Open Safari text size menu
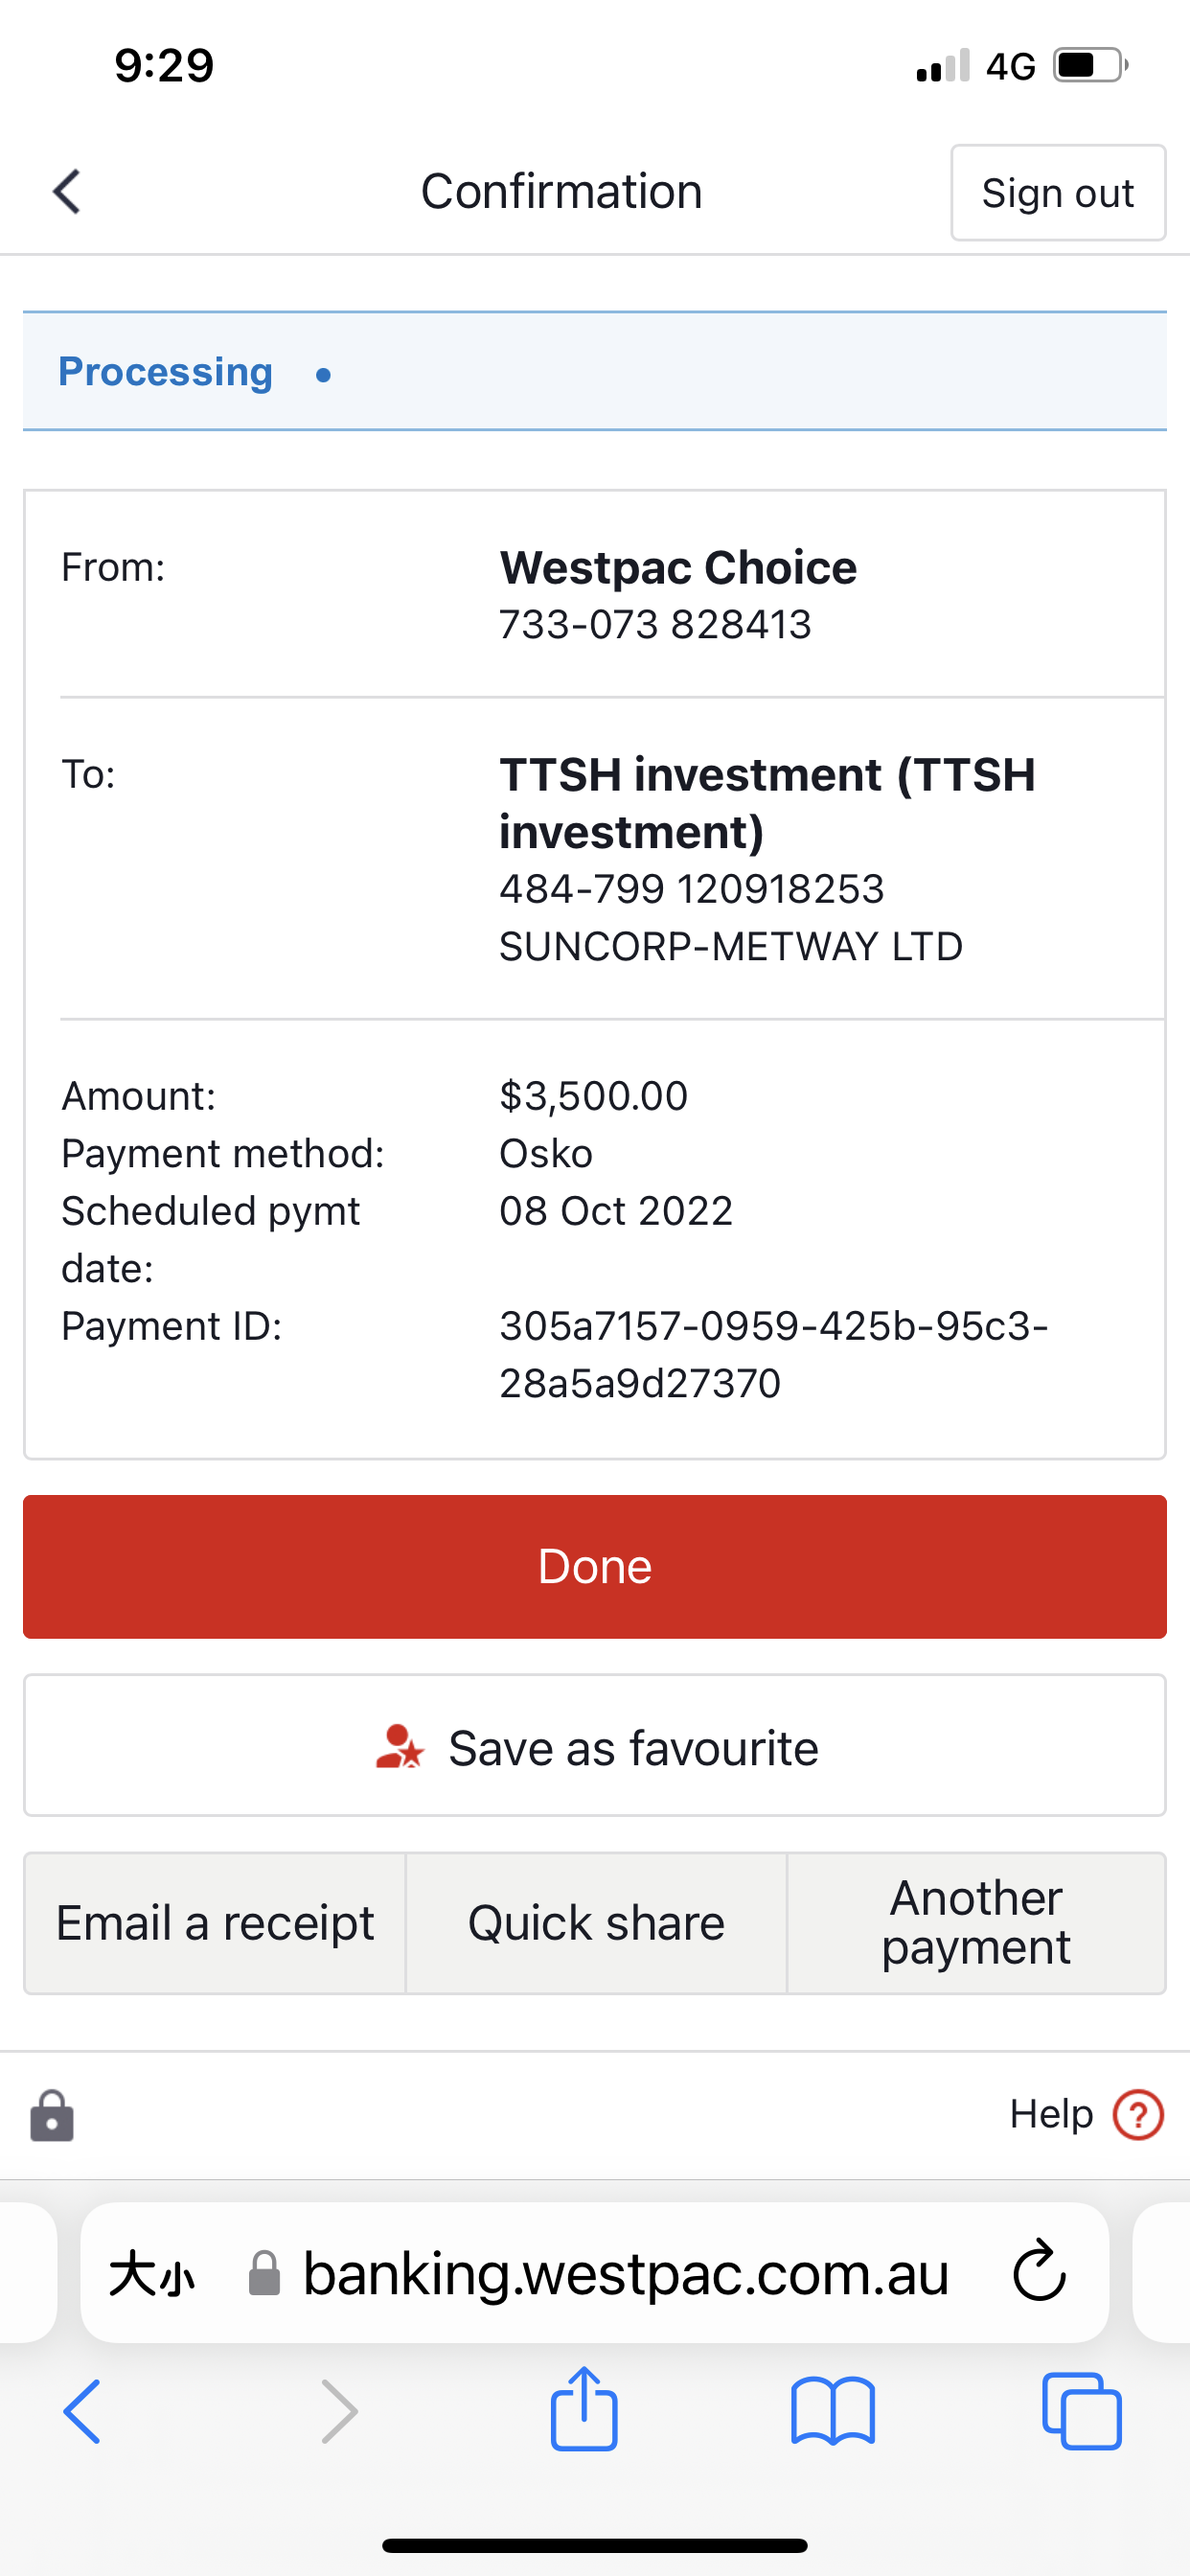Screen dimensions: 1190x2576 click(152, 2274)
